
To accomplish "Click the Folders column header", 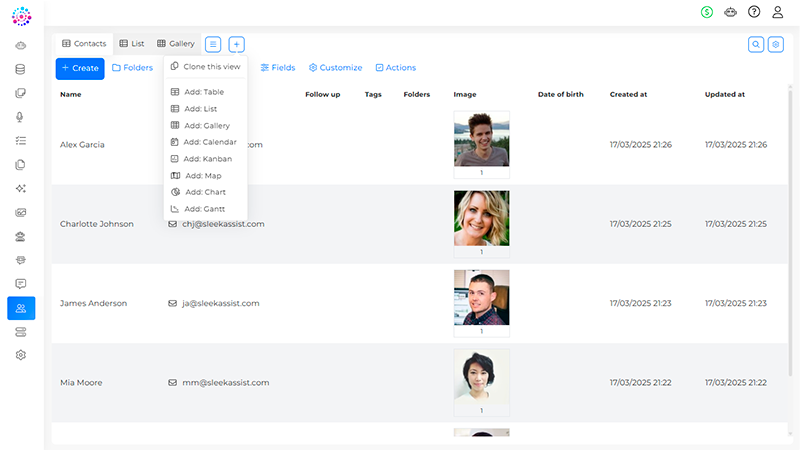I will click(x=417, y=94).
